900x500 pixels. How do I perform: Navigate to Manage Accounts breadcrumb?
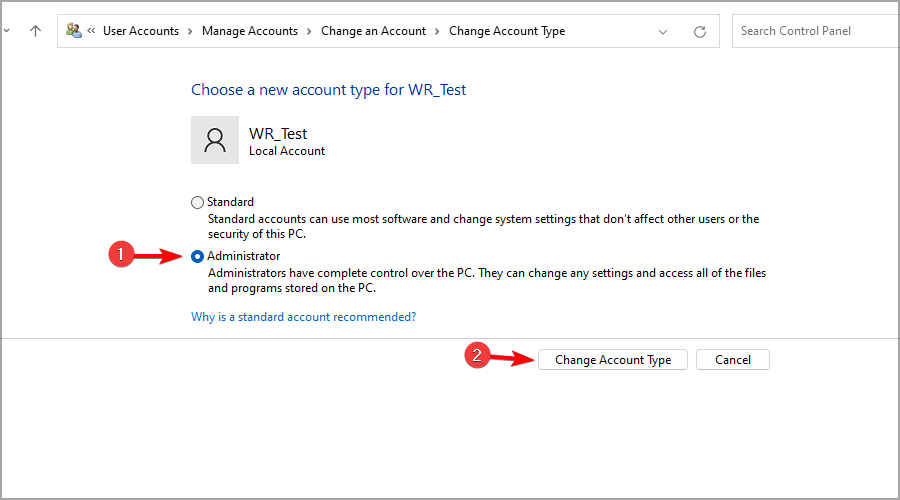250,31
